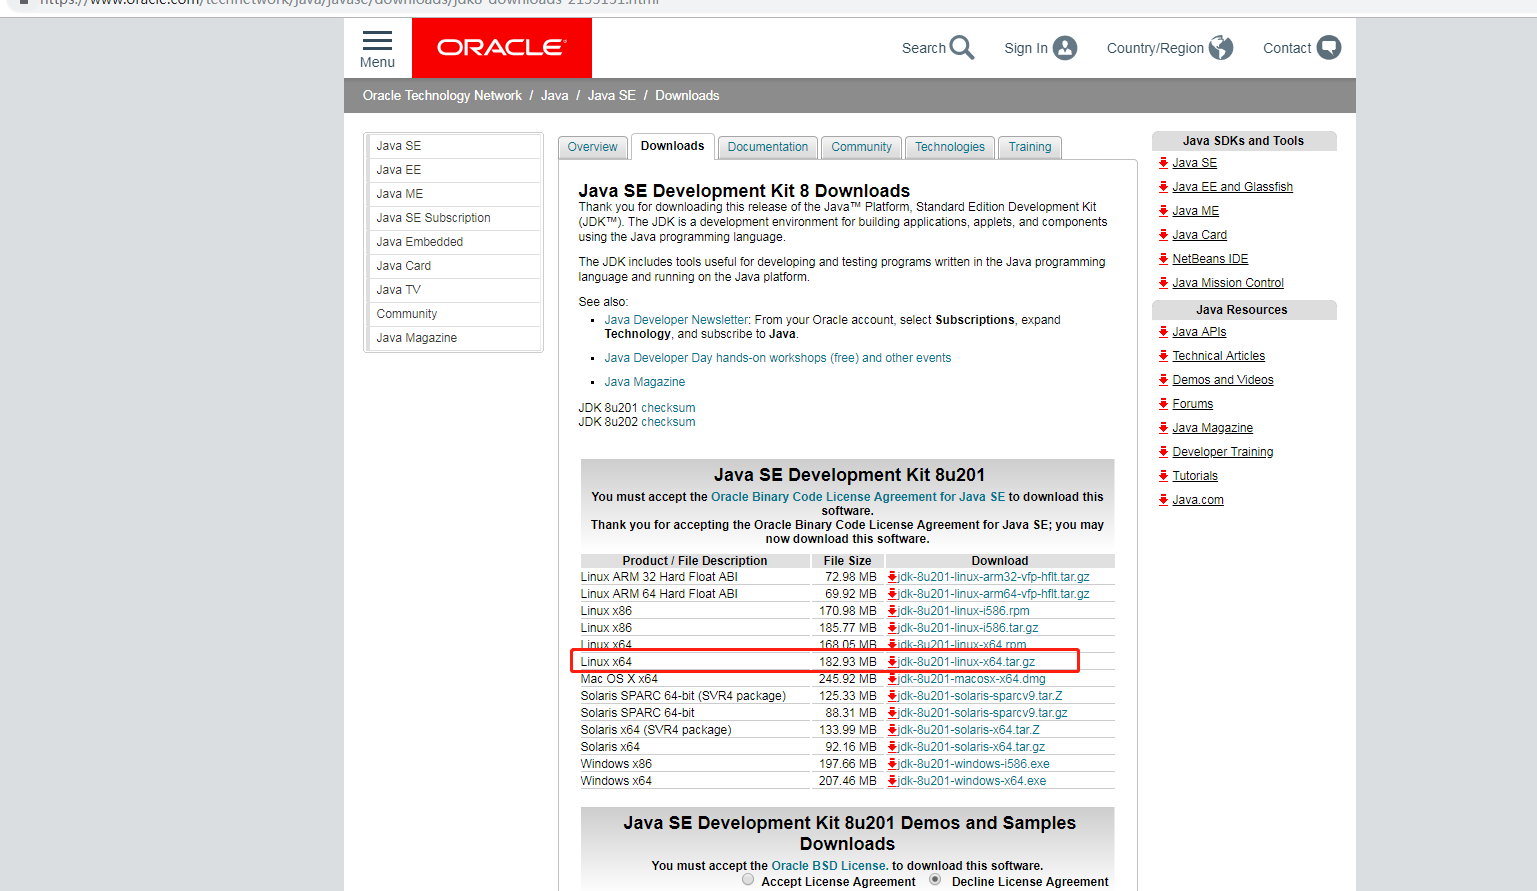Download jdk-8u201-linux-arm64-vfp-hflt.tar.gz file link
Screen dimensions: 1537x891
pyautogui.click(x=994, y=594)
